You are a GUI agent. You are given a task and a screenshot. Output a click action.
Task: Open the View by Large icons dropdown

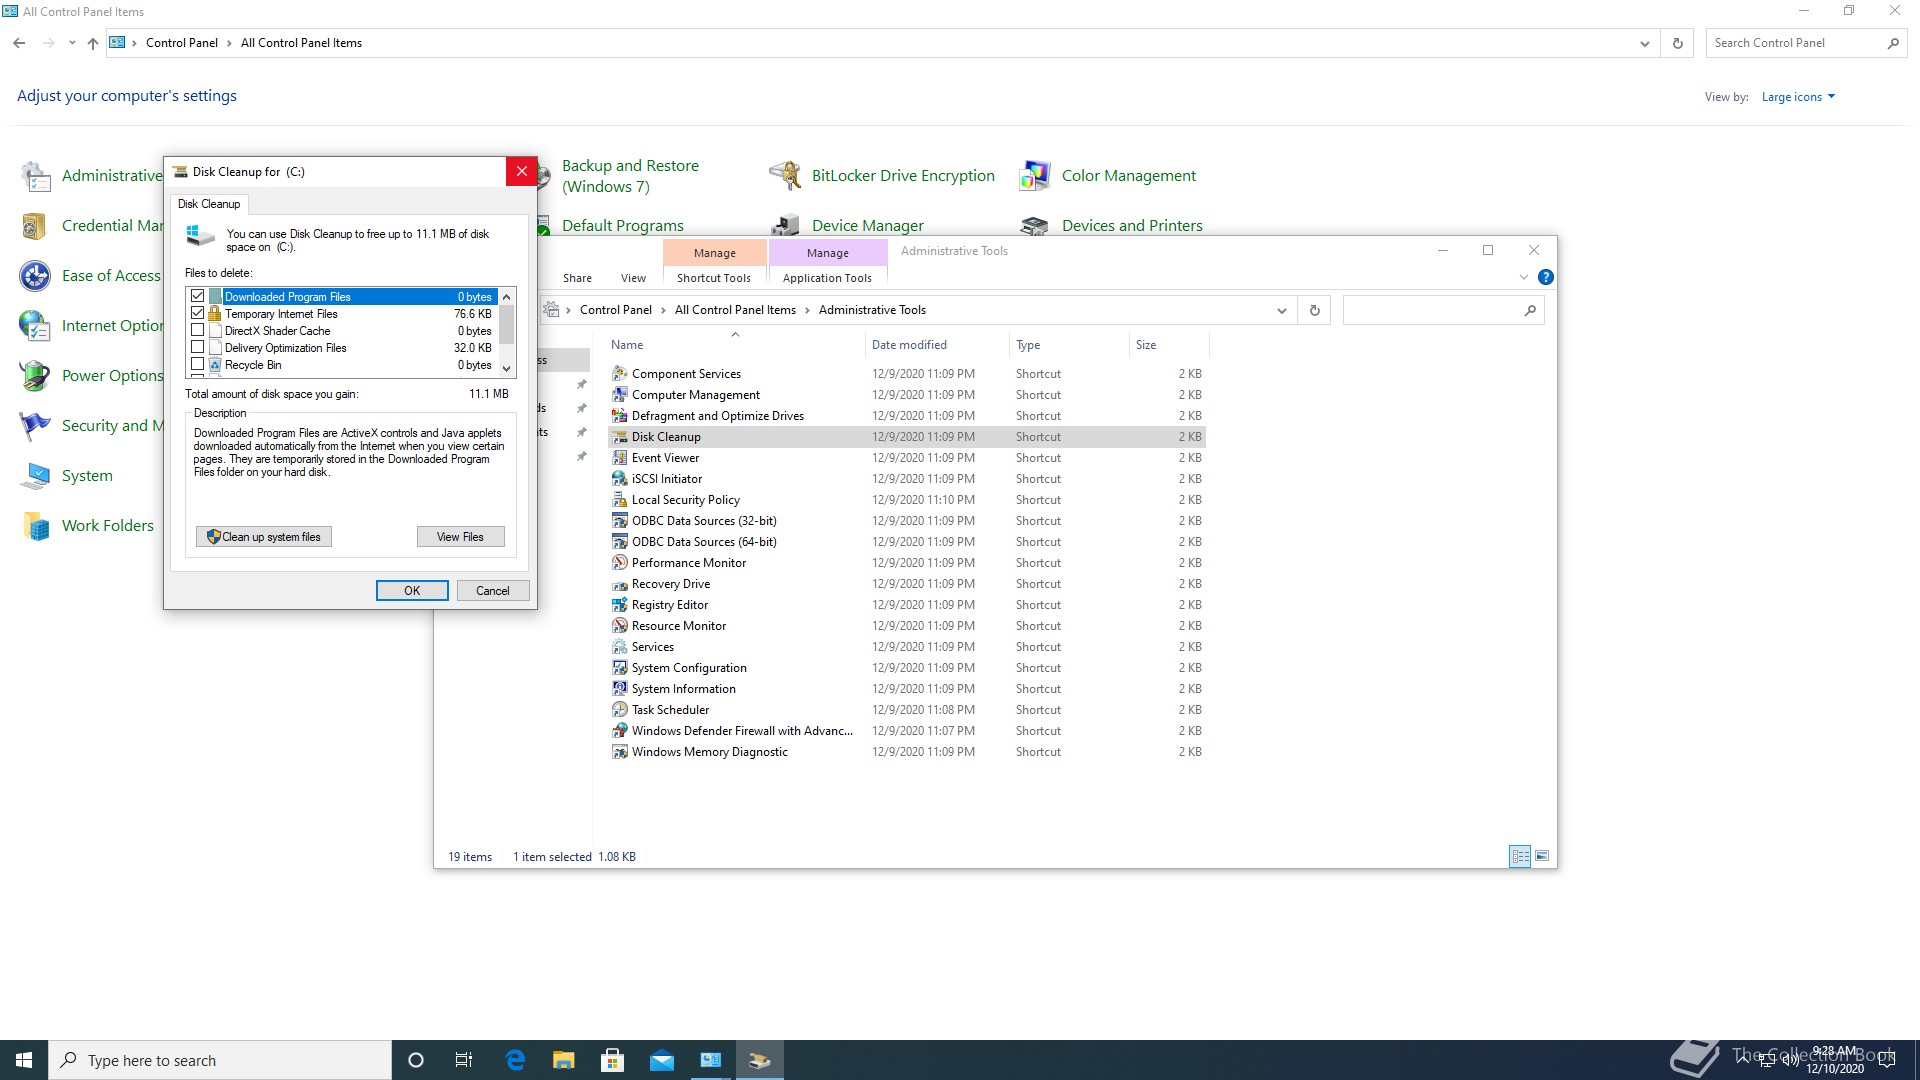click(x=1798, y=97)
